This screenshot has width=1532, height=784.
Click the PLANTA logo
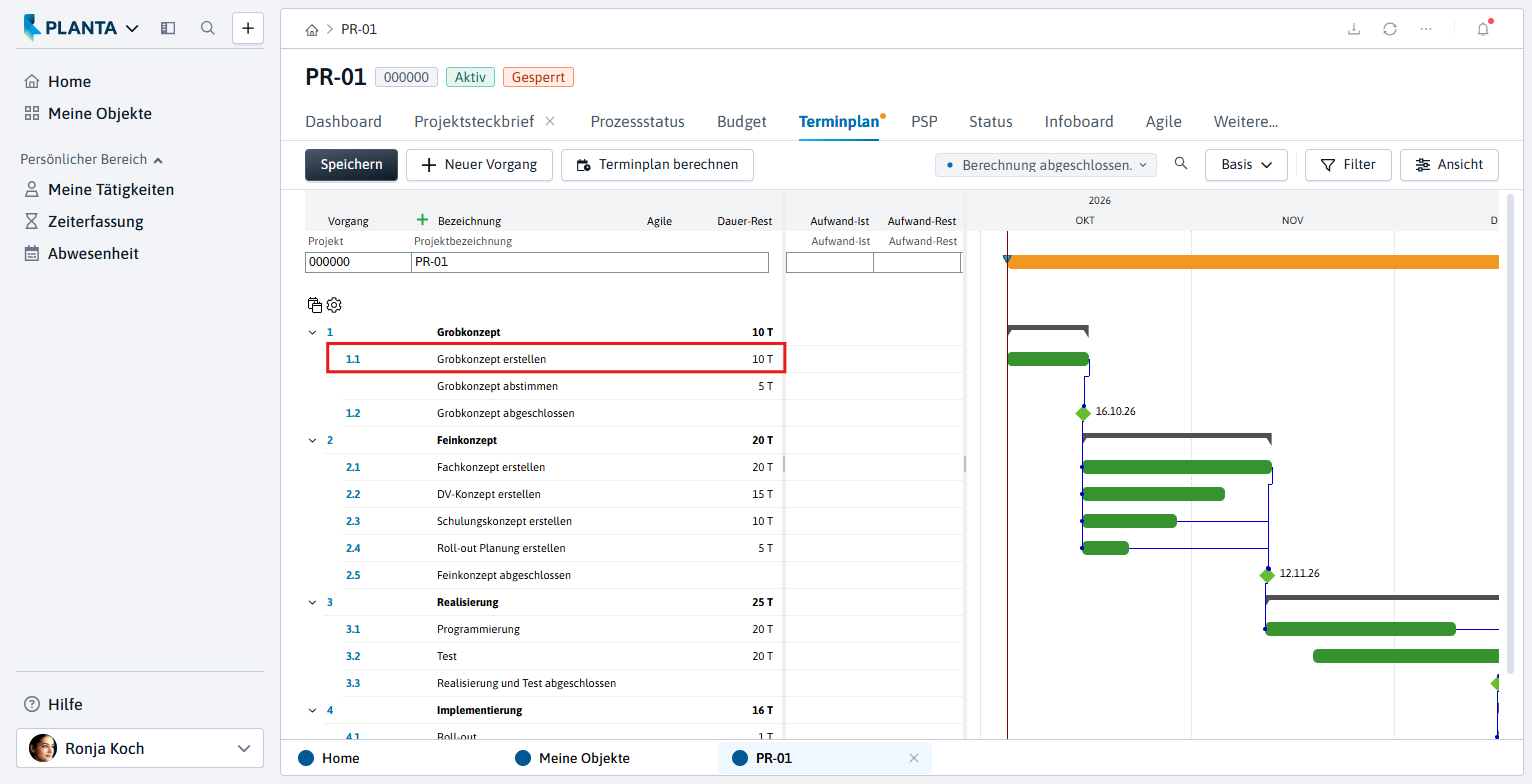[70, 28]
